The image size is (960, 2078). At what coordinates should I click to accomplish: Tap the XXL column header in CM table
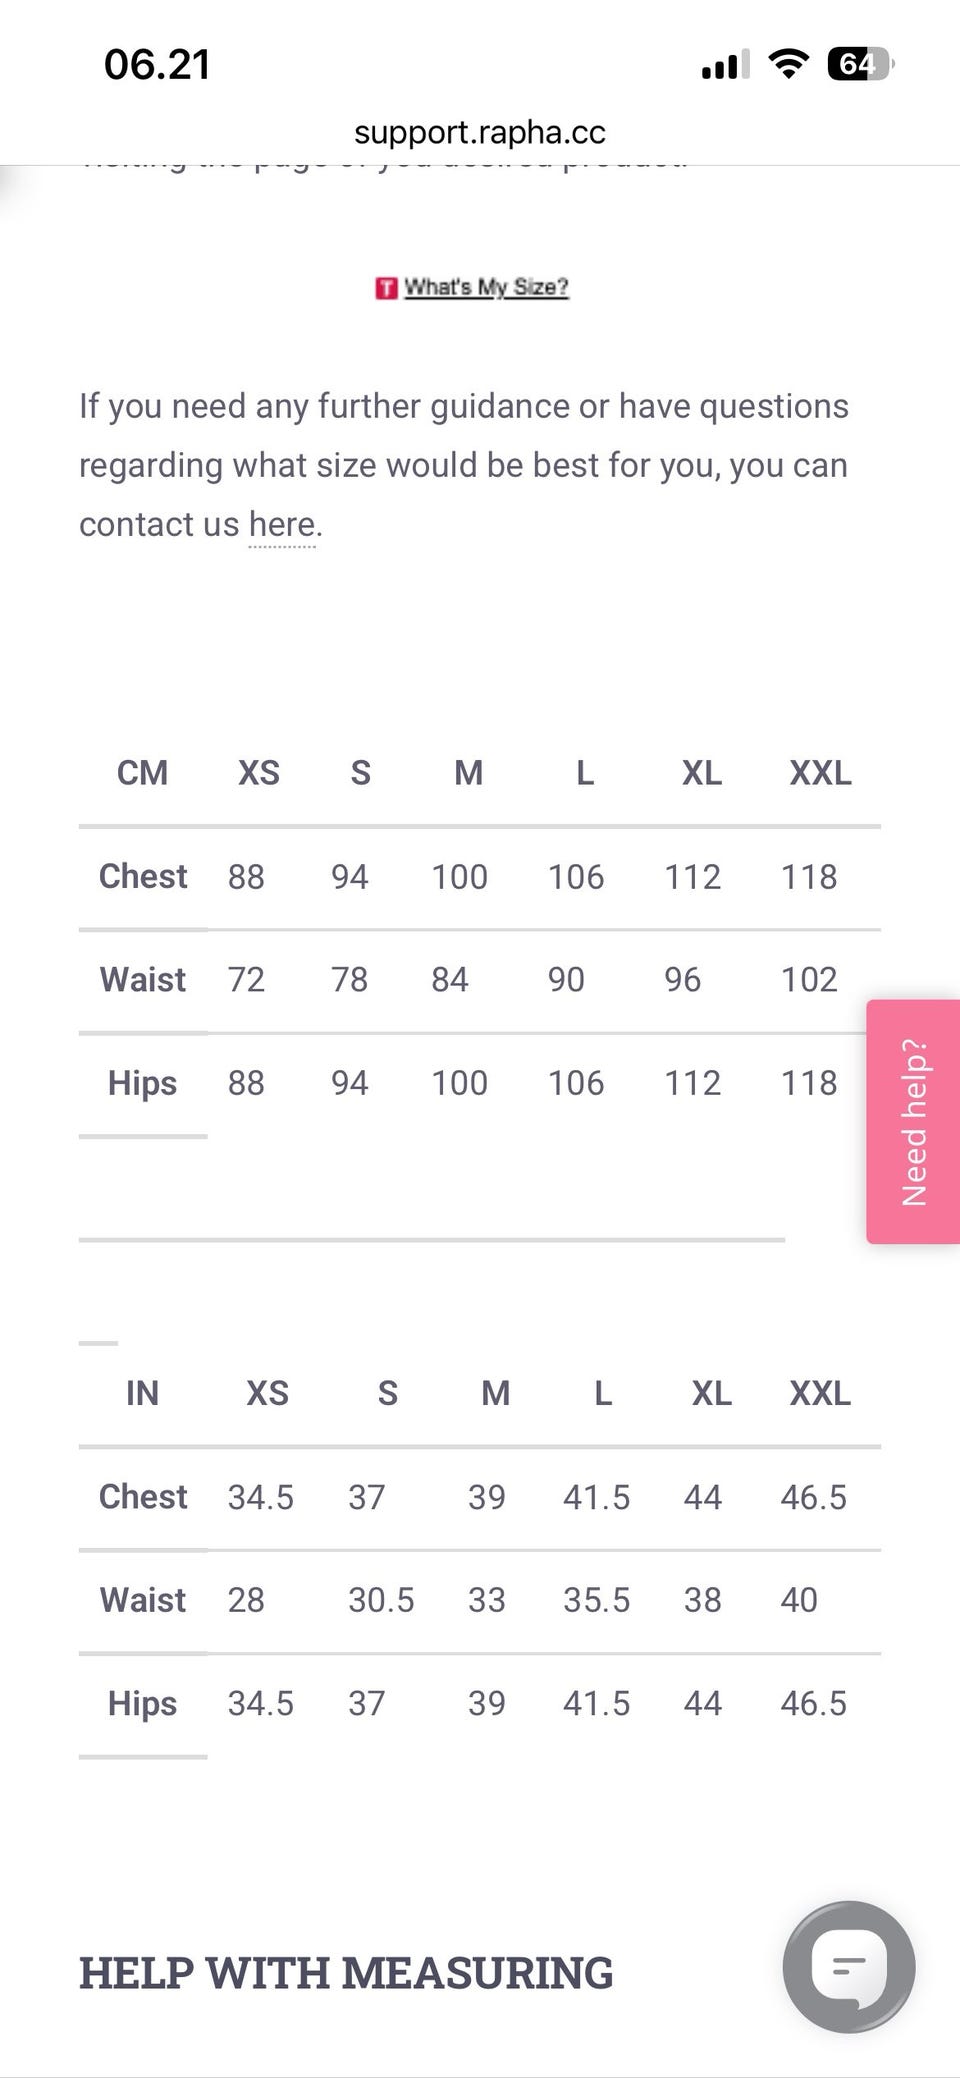820,773
